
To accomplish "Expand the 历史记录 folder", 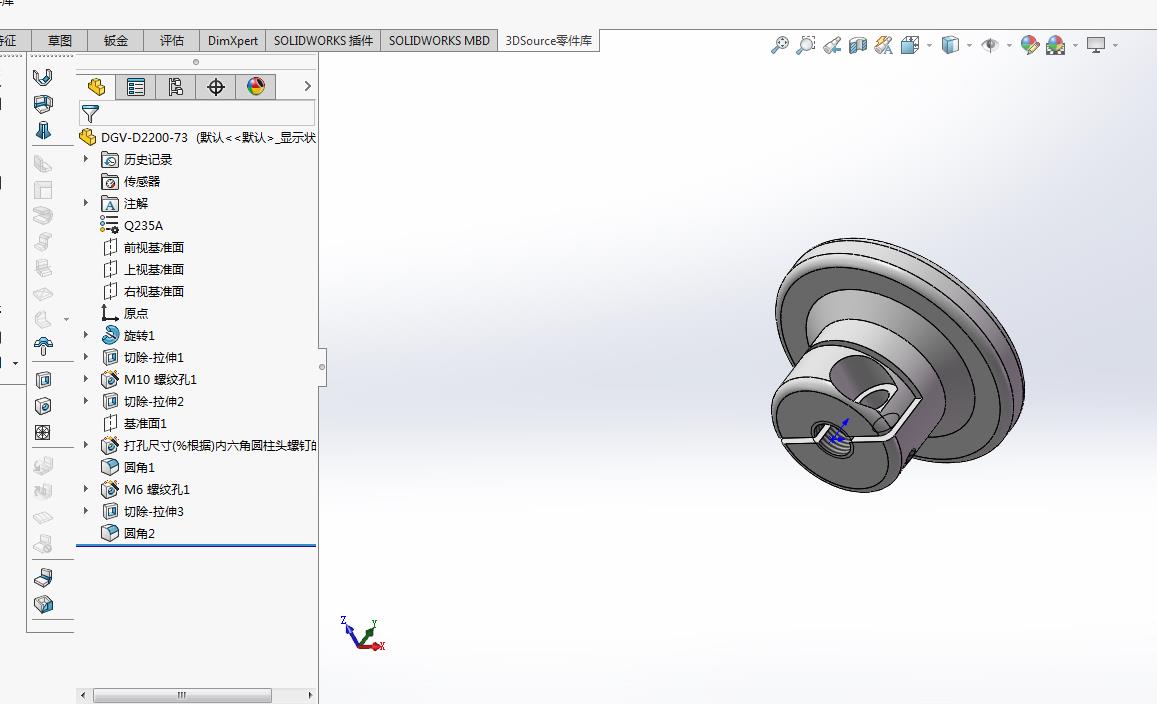I will click(86, 159).
